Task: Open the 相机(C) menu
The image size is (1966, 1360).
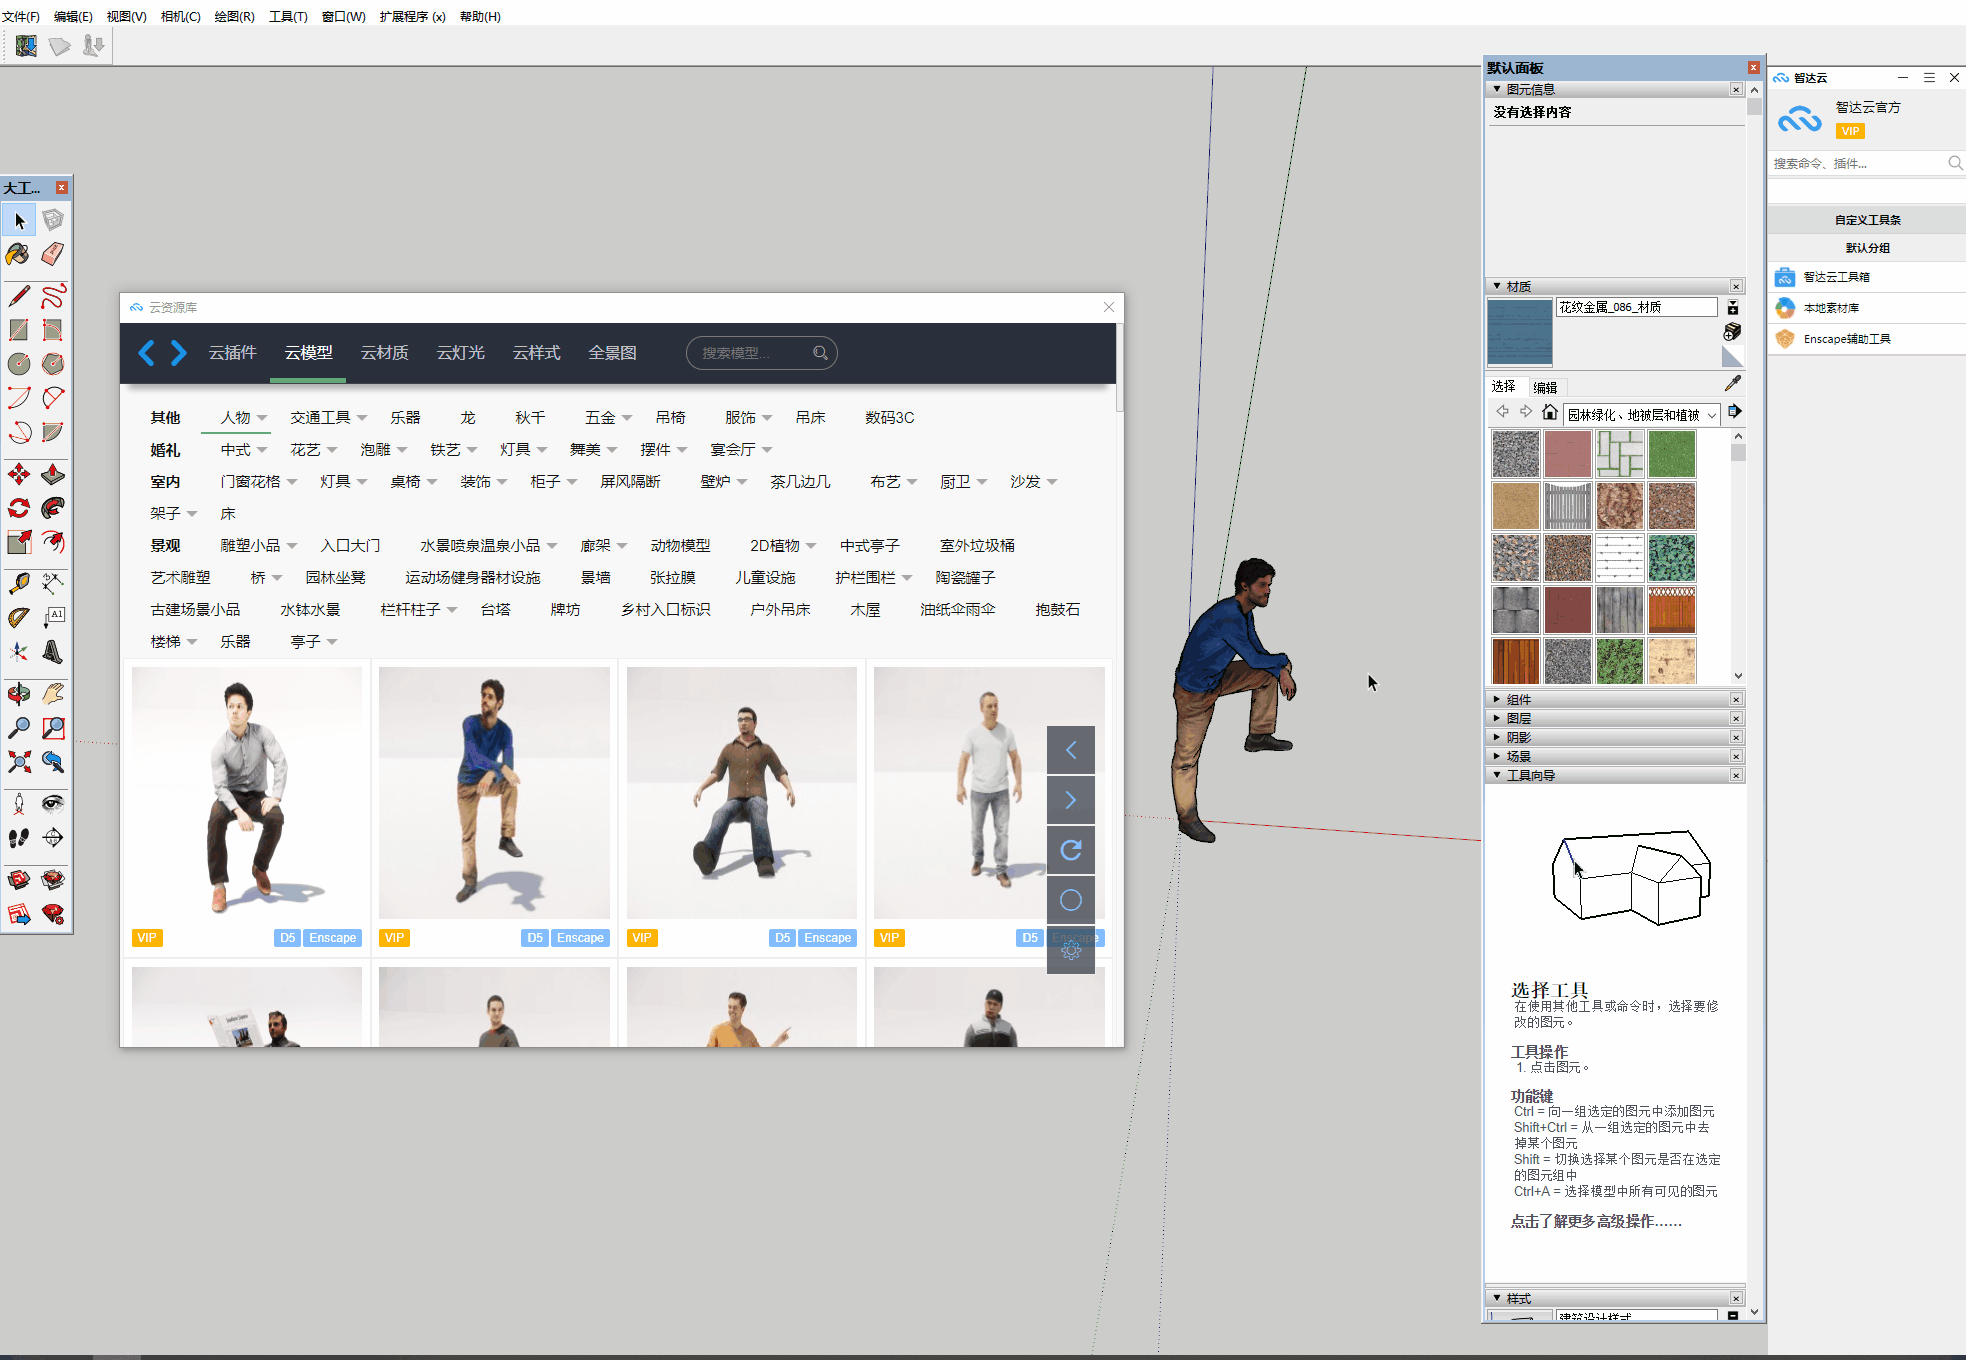Action: click(x=180, y=16)
